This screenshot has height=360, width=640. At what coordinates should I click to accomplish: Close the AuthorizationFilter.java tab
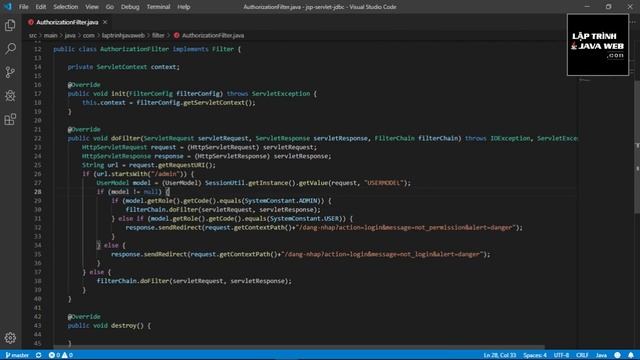click(105, 22)
